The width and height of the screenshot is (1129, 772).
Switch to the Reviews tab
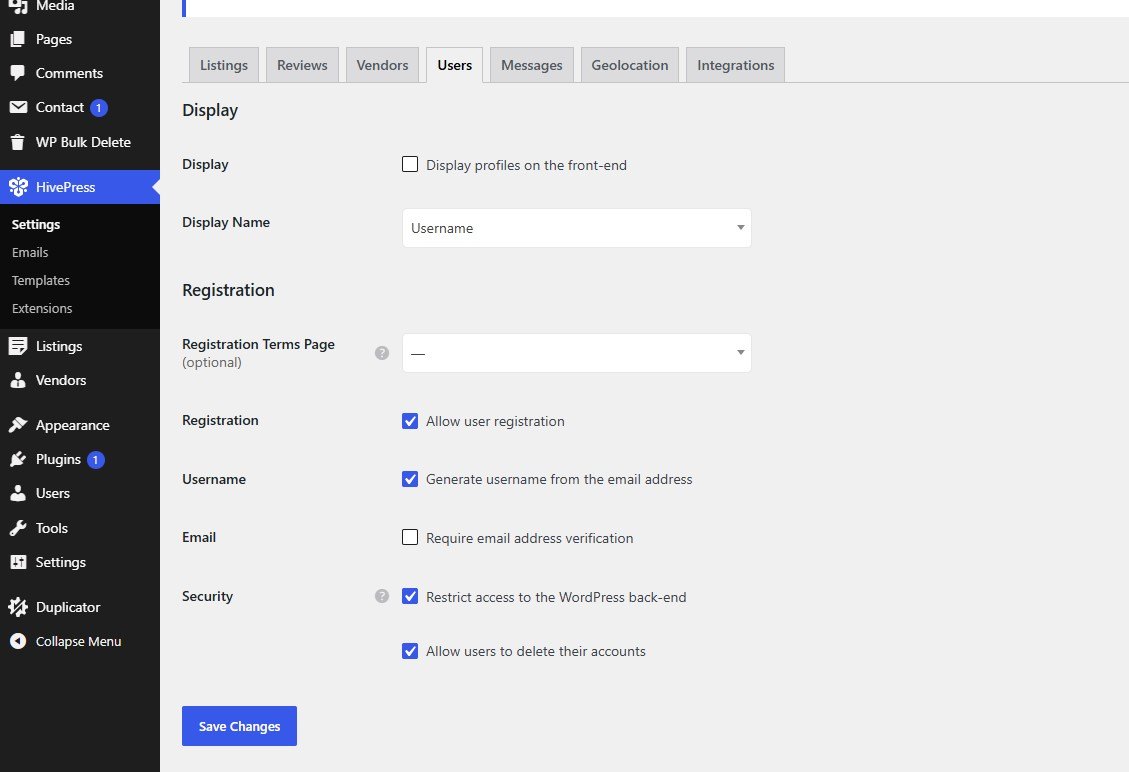click(302, 65)
